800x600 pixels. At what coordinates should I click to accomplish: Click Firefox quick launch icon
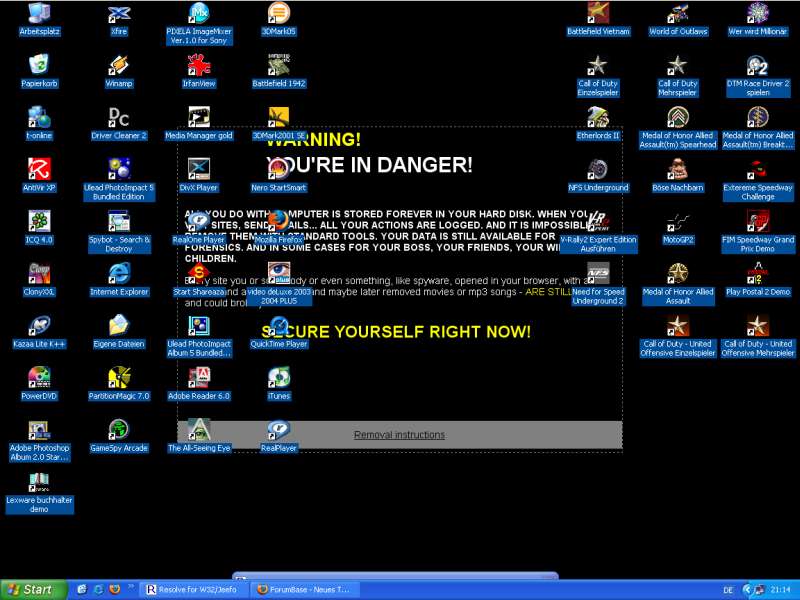[115, 590]
